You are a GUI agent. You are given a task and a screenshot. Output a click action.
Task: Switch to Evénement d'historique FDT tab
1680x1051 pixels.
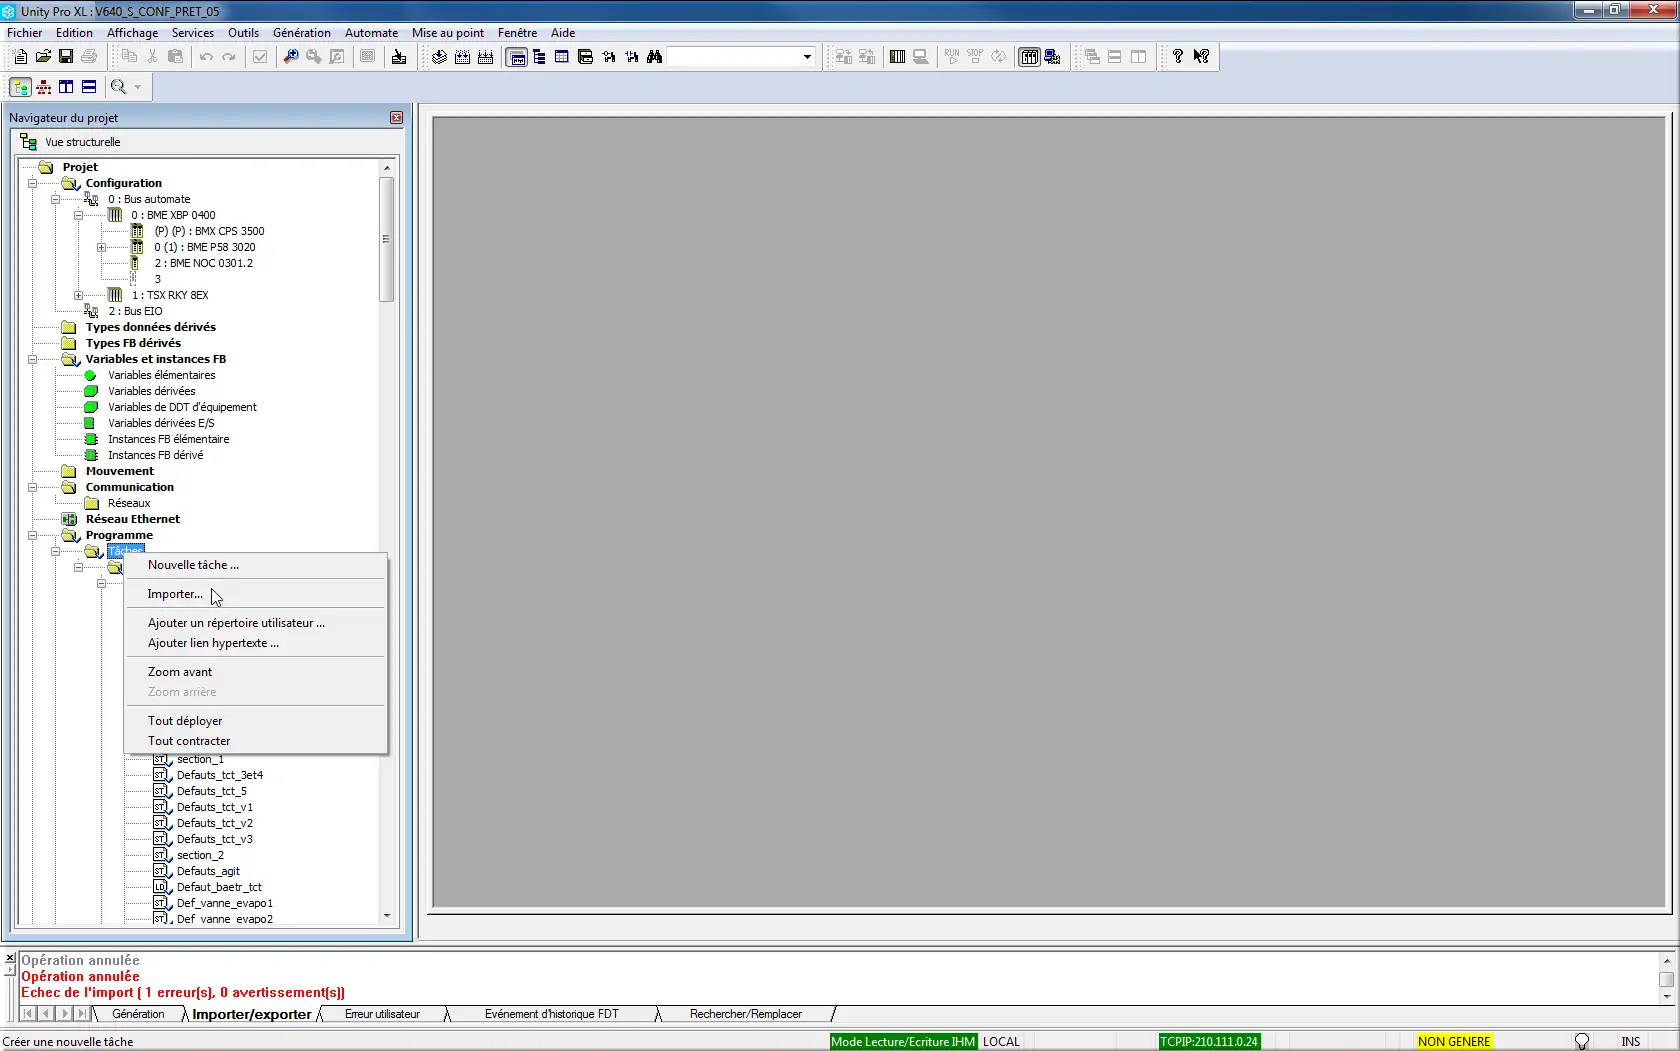point(552,1014)
